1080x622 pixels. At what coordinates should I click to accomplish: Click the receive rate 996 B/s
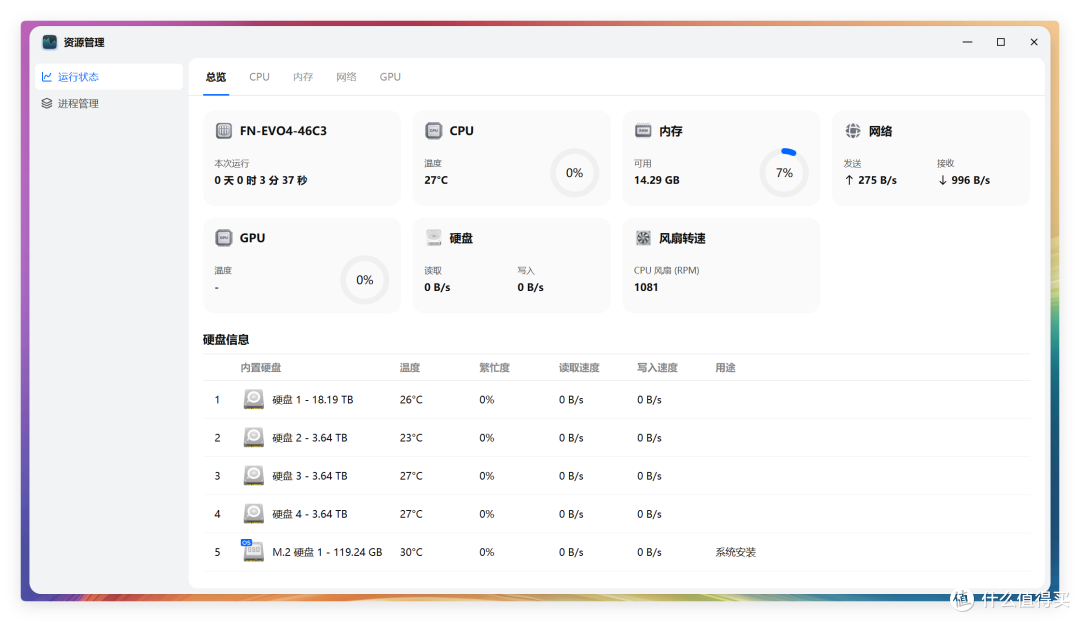[x=970, y=180]
